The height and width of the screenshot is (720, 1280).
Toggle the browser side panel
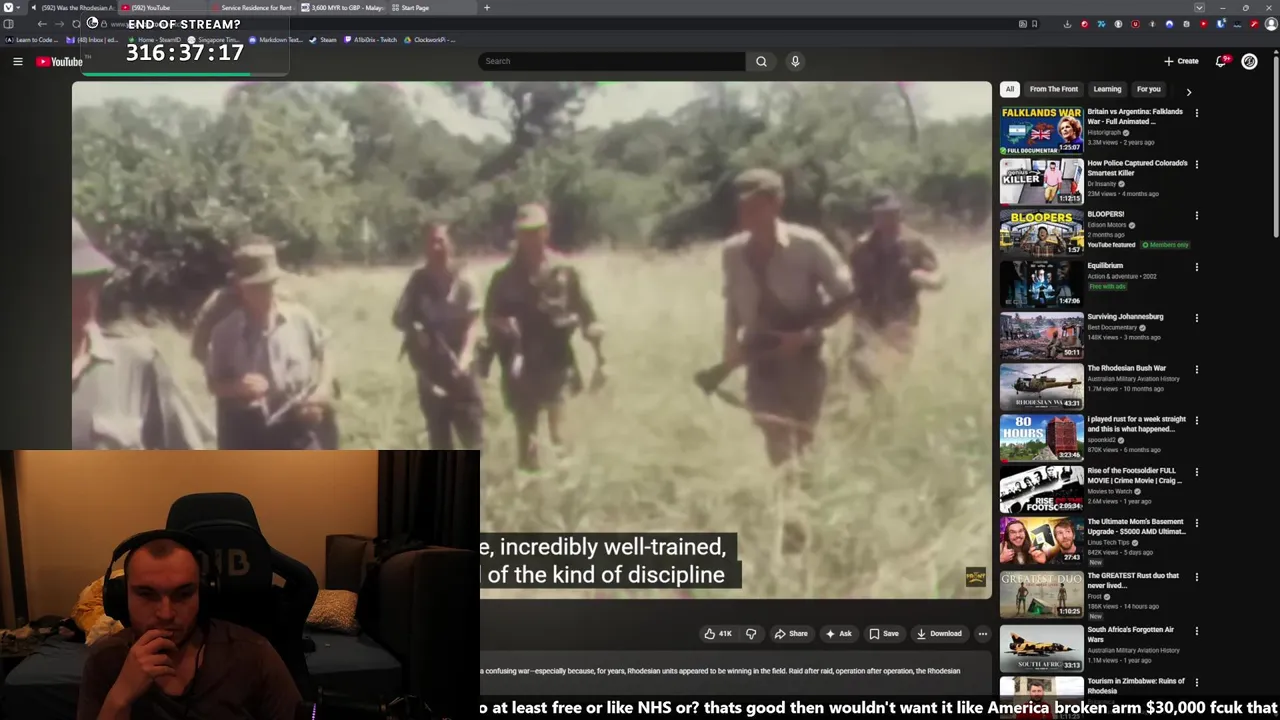(x=8, y=24)
